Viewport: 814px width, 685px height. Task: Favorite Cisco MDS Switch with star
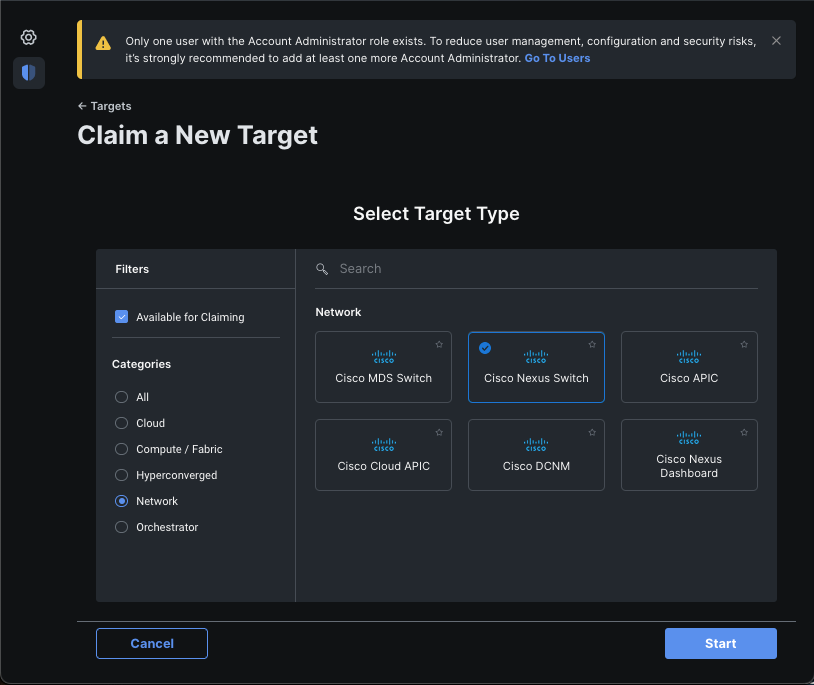439,345
